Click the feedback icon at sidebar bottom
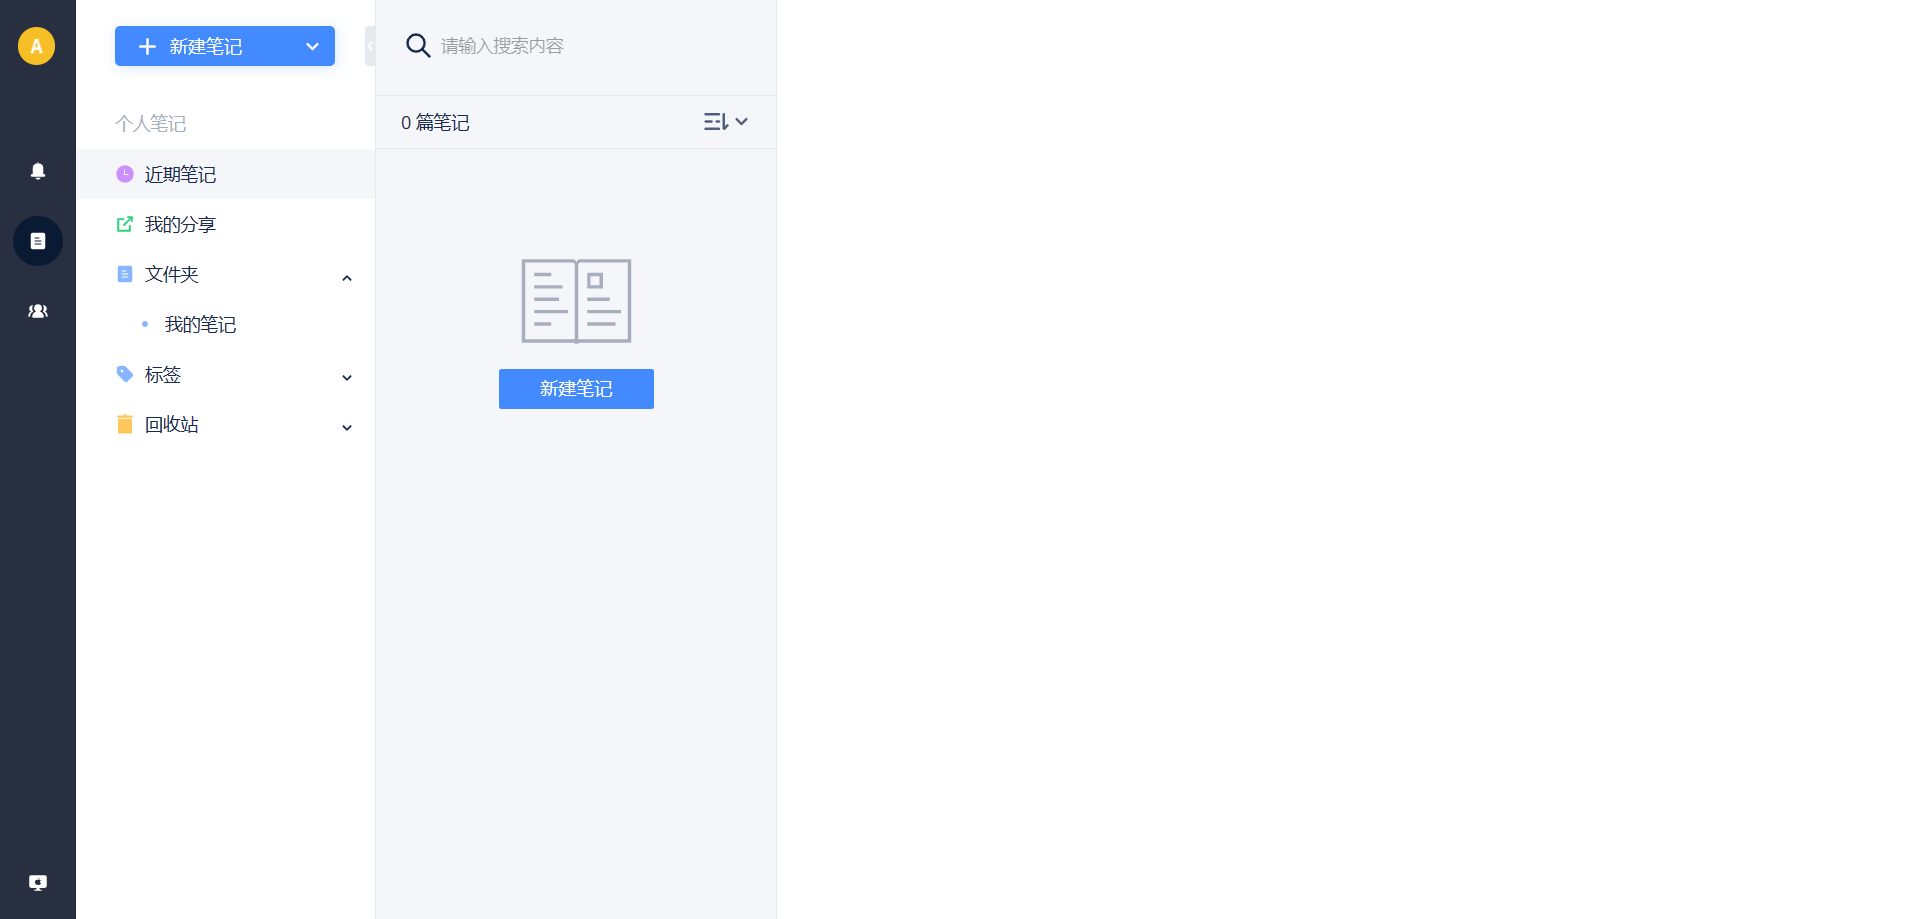 pyautogui.click(x=38, y=882)
